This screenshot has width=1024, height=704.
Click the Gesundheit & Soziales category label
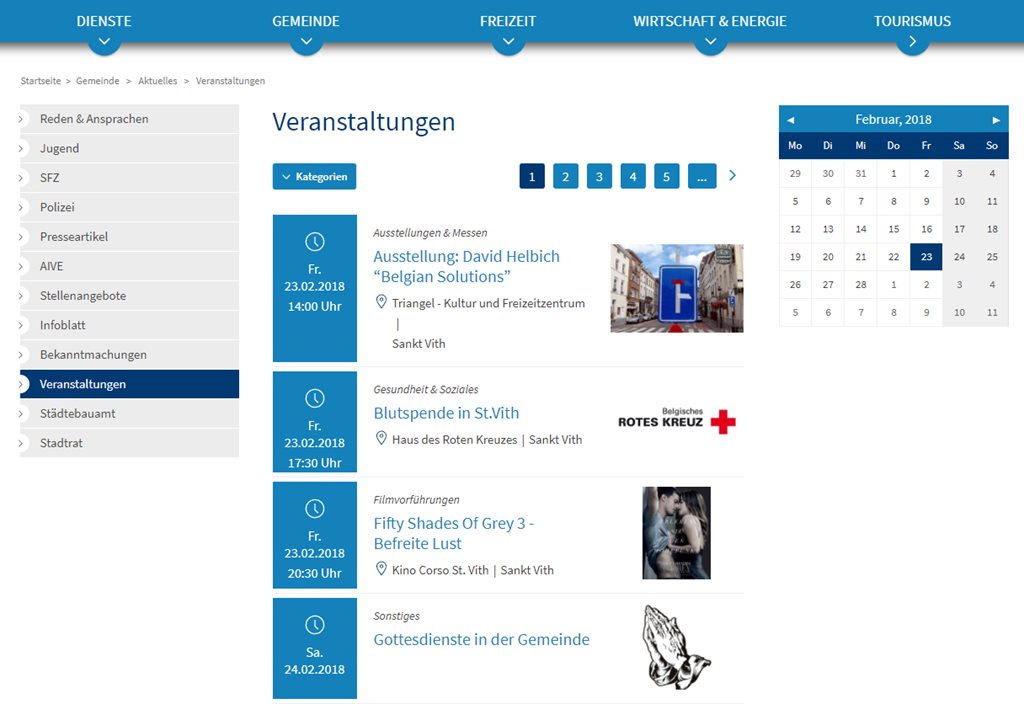coord(426,390)
